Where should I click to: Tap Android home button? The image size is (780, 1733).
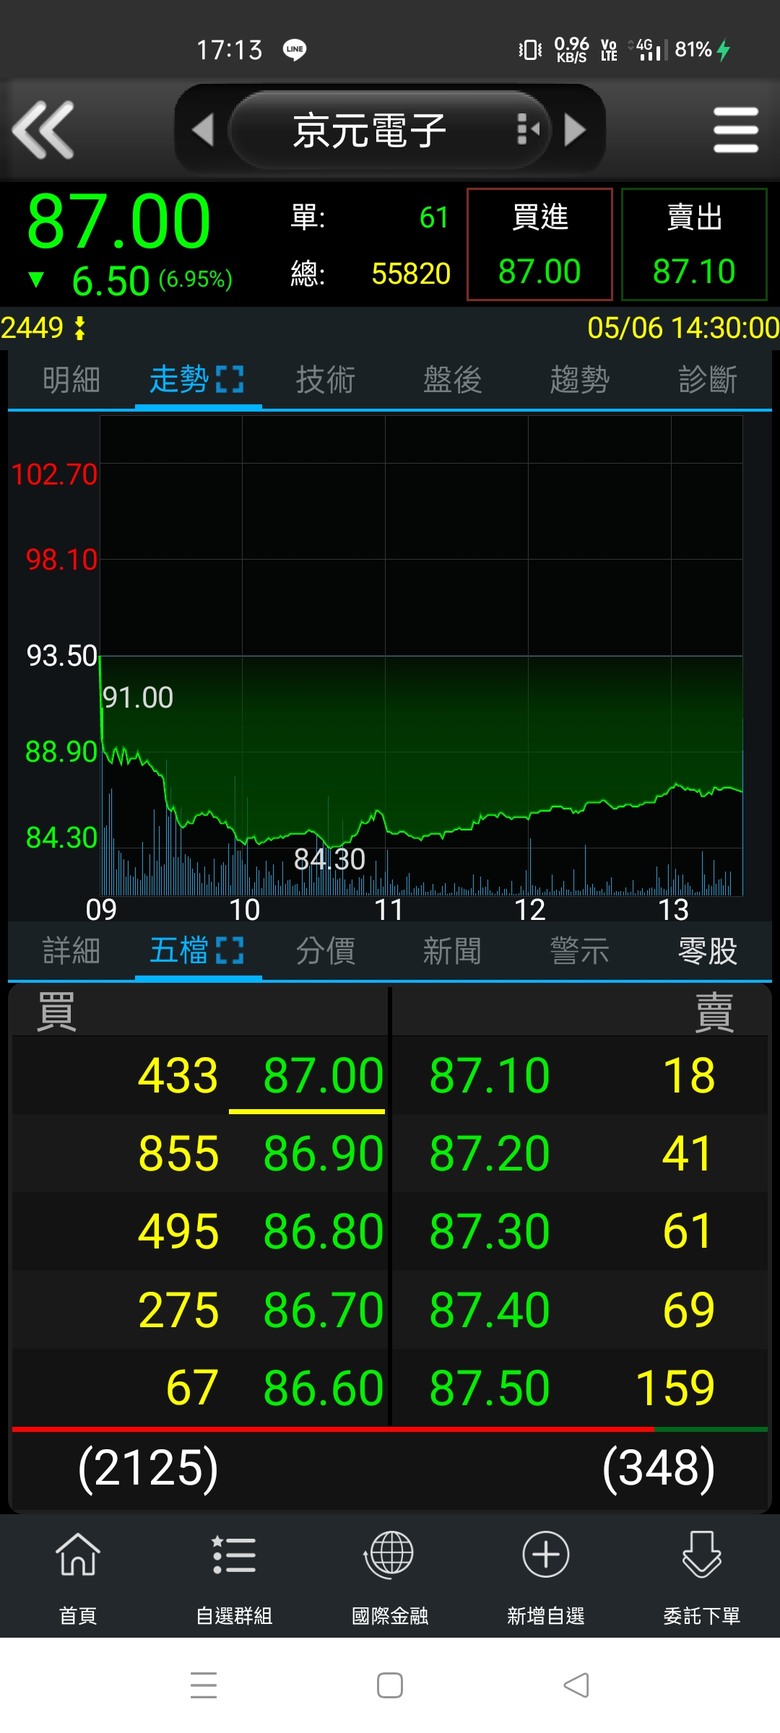click(x=390, y=1685)
